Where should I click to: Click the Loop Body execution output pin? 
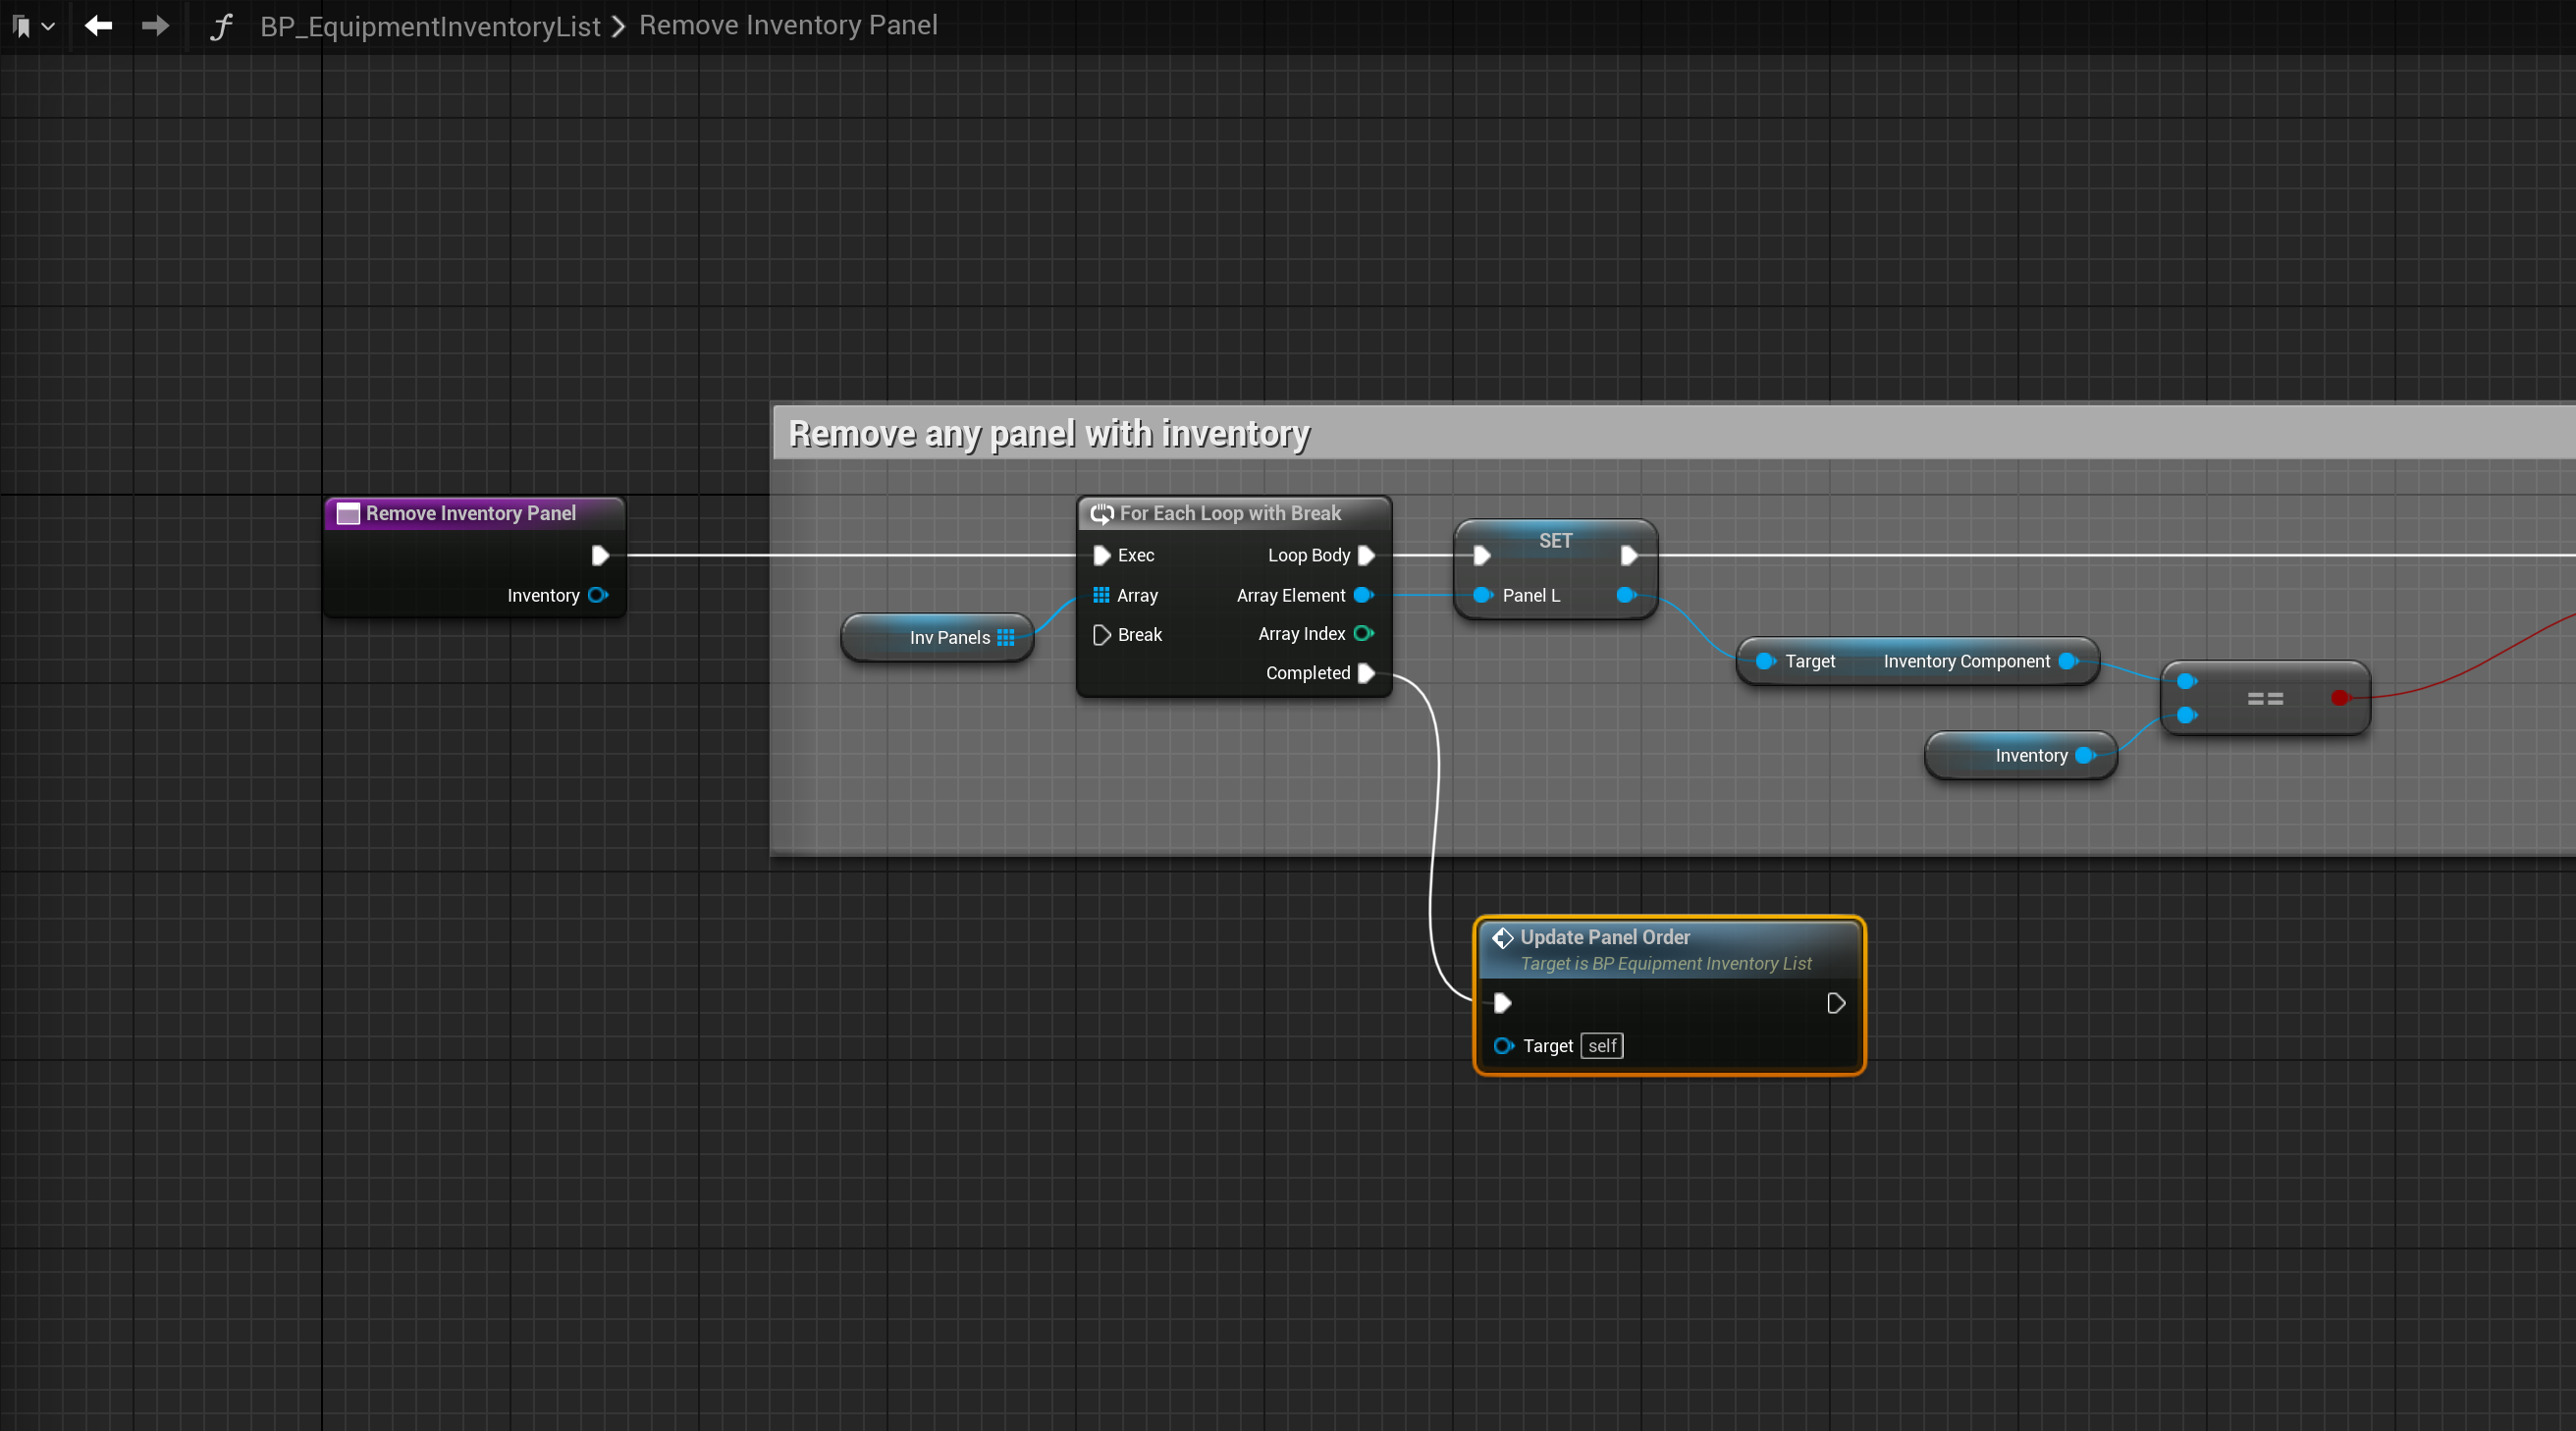(1366, 555)
